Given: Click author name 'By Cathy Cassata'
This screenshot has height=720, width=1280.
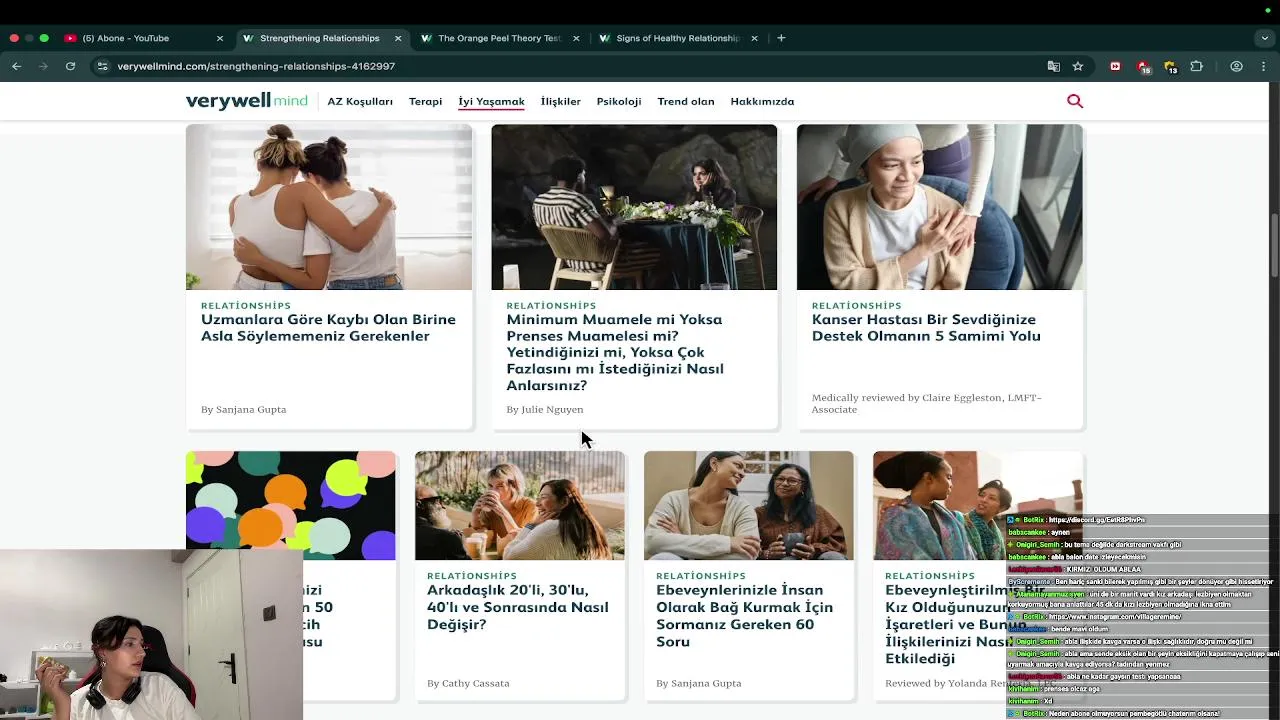Looking at the screenshot, I should pos(468,683).
